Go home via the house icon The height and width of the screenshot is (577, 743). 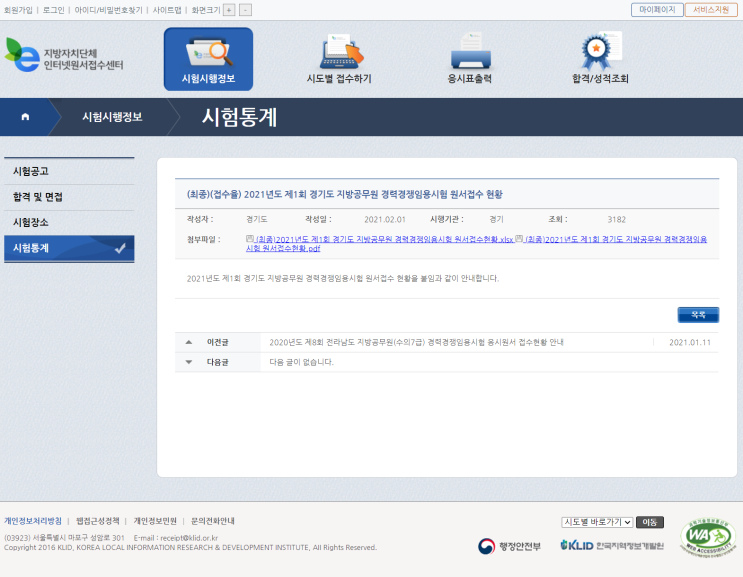coord(26,117)
